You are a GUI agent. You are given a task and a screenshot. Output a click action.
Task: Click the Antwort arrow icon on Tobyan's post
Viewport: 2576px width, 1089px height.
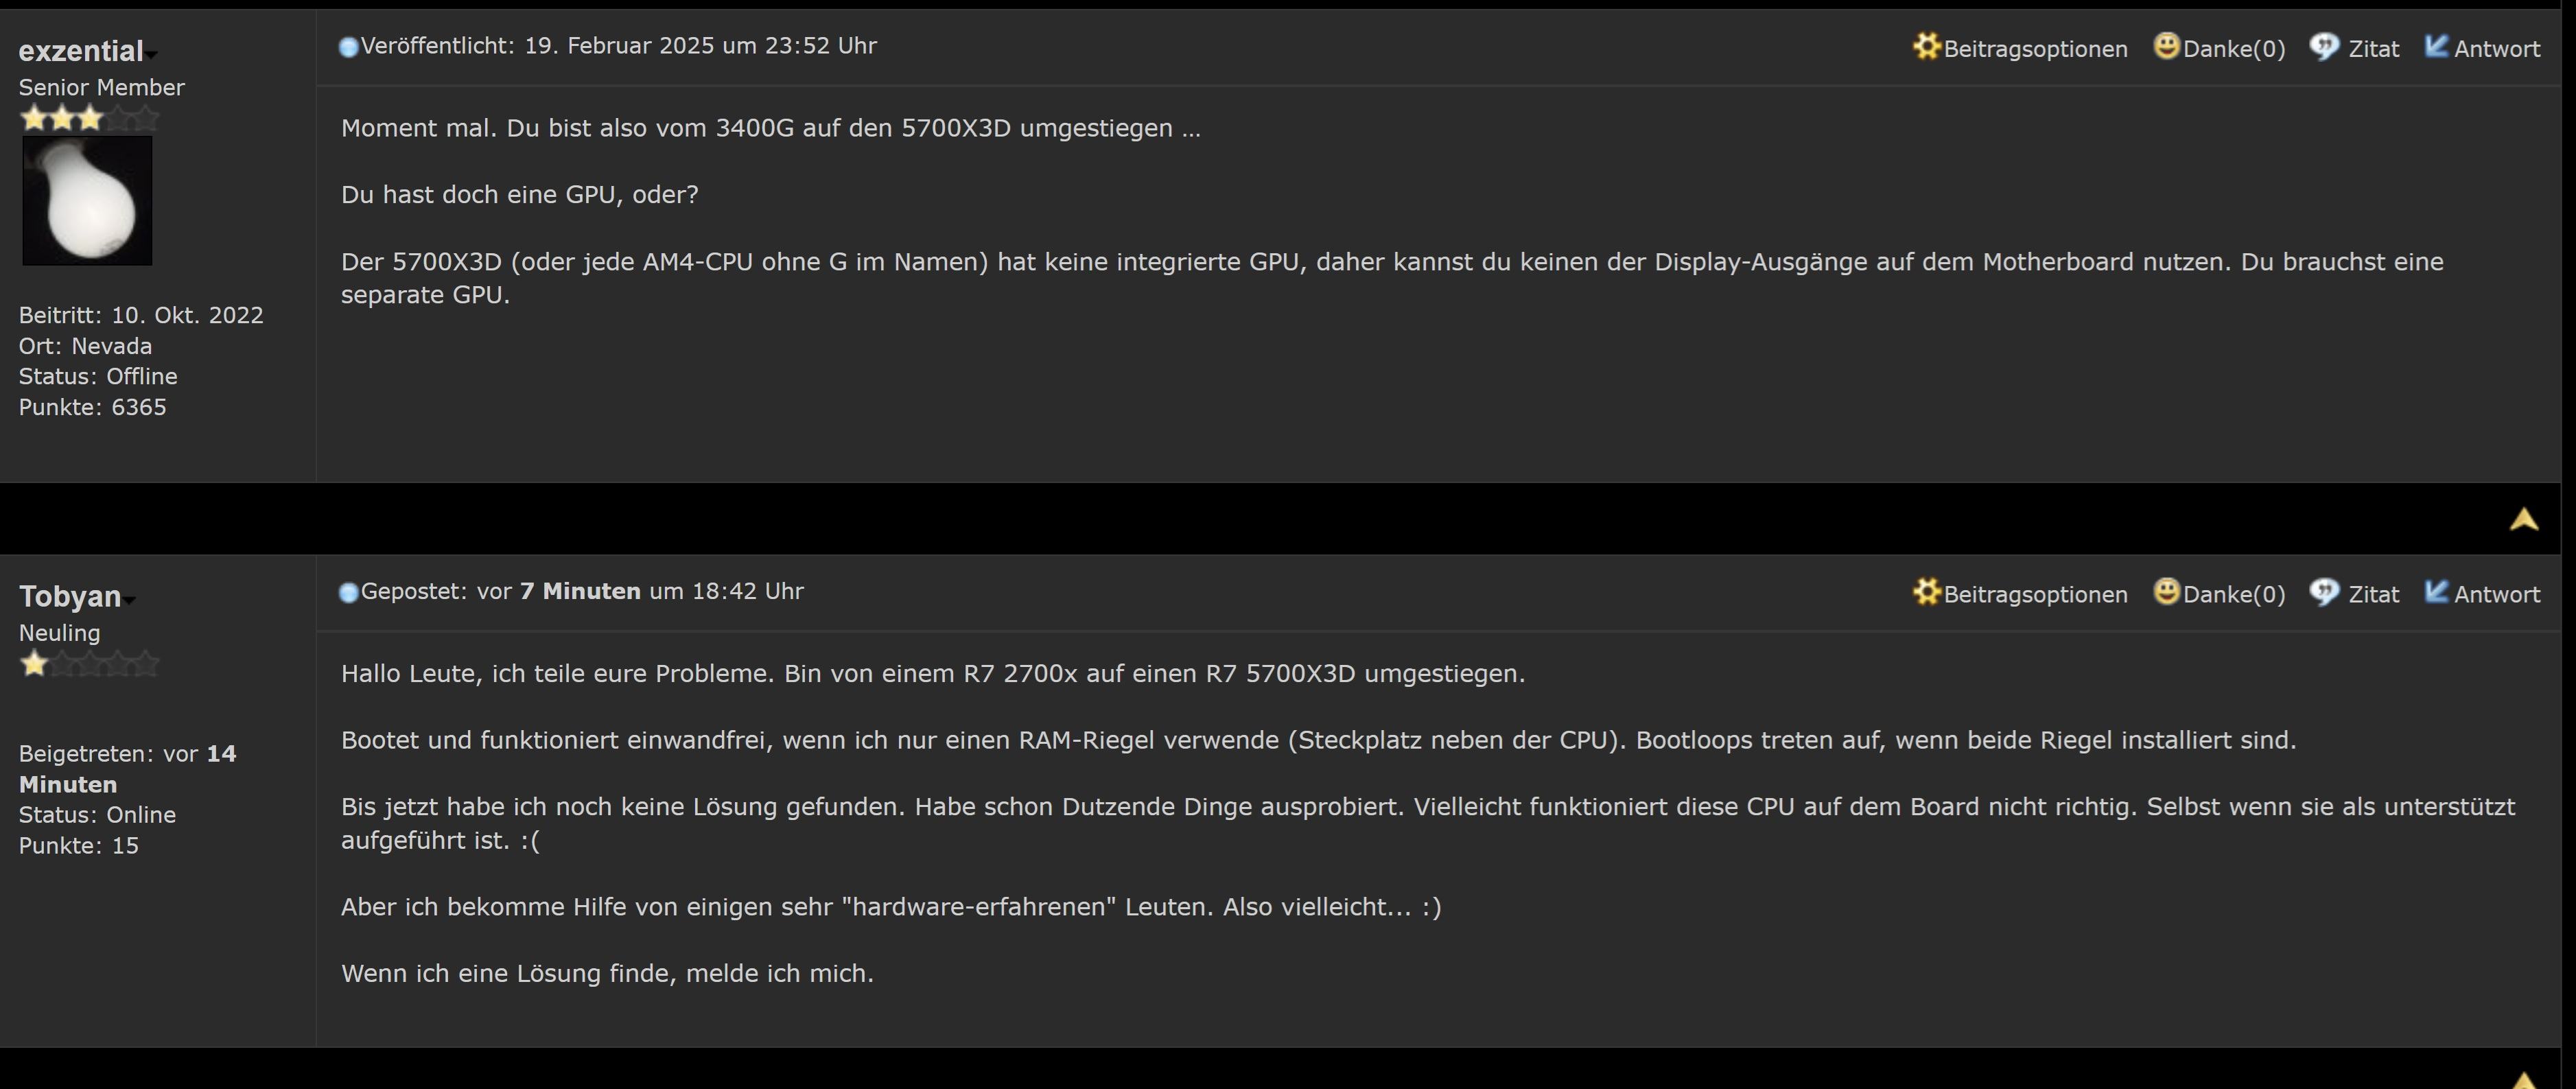pos(2437,592)
